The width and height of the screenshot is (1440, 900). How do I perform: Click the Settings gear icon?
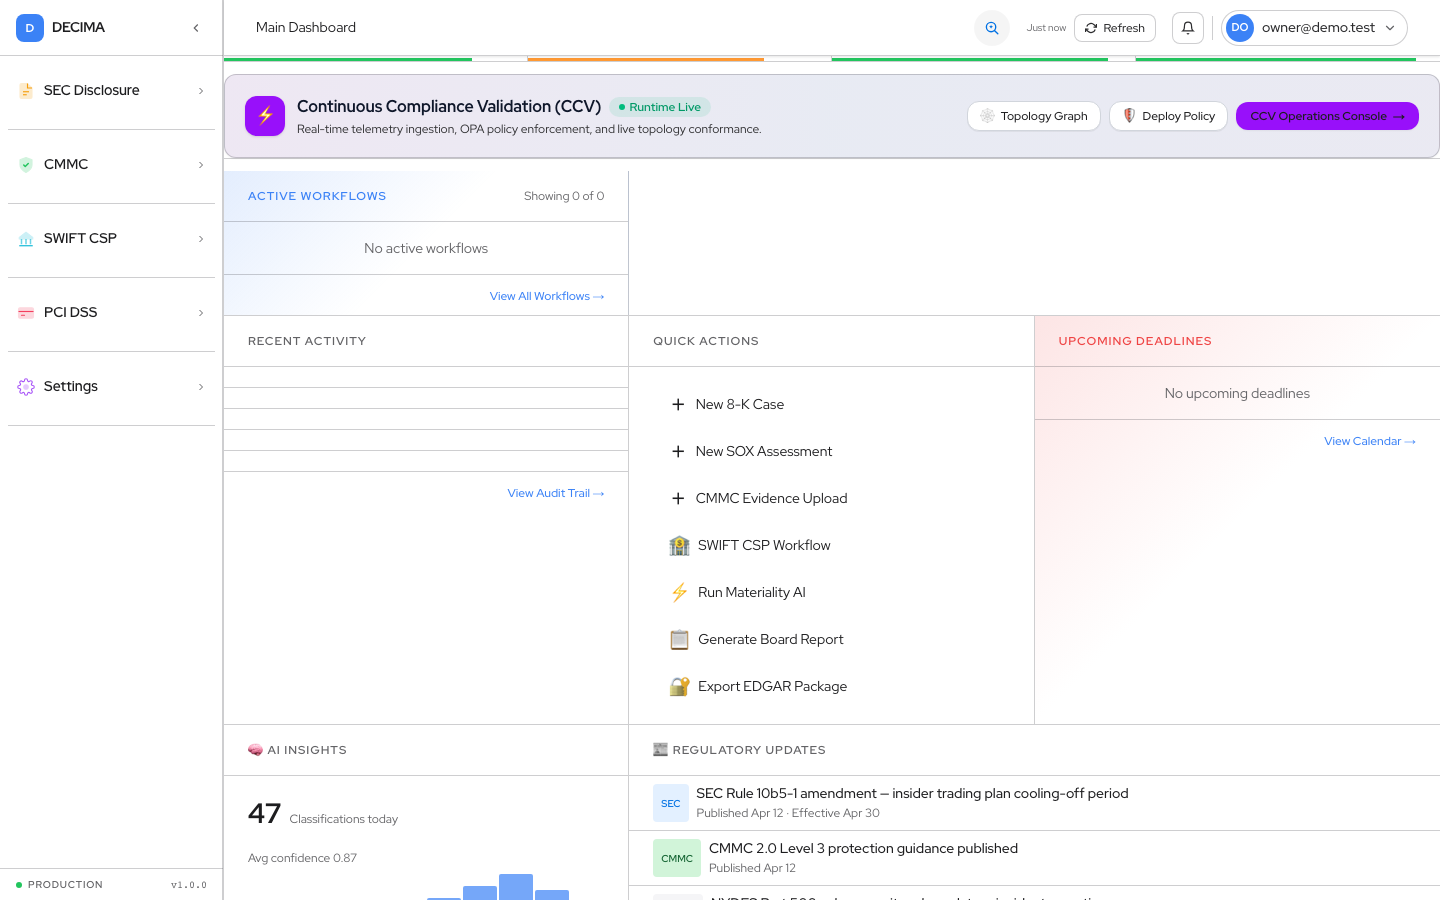[x=26, y=387]
